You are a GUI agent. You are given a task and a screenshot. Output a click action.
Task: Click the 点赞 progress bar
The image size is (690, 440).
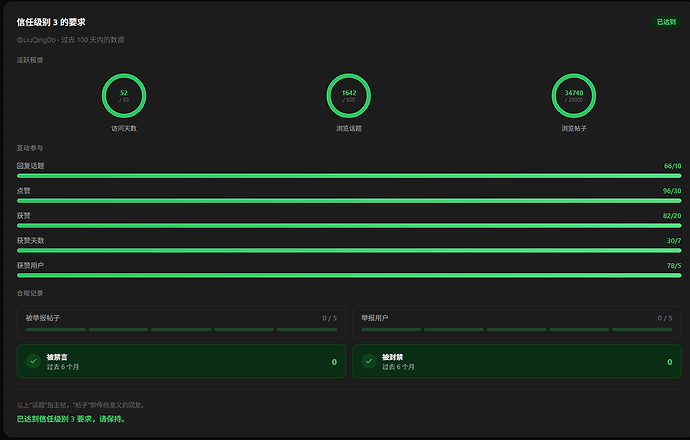point(349,201)
